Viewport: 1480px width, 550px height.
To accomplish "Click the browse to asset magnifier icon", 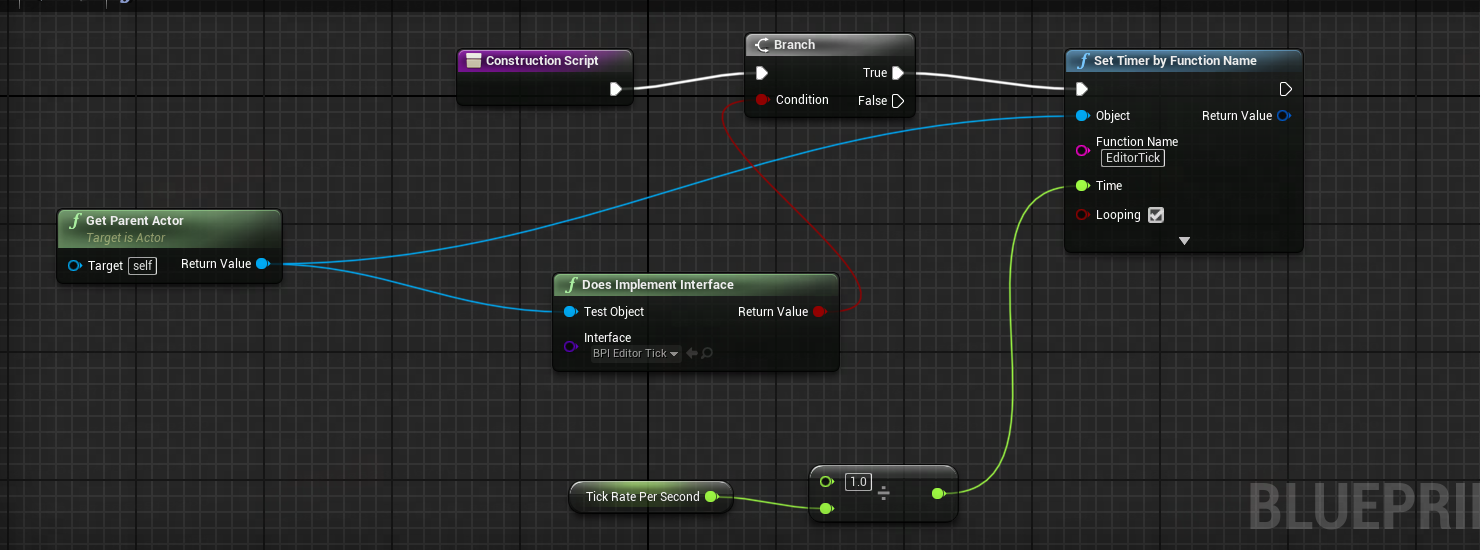I will (x=707, y=353).
